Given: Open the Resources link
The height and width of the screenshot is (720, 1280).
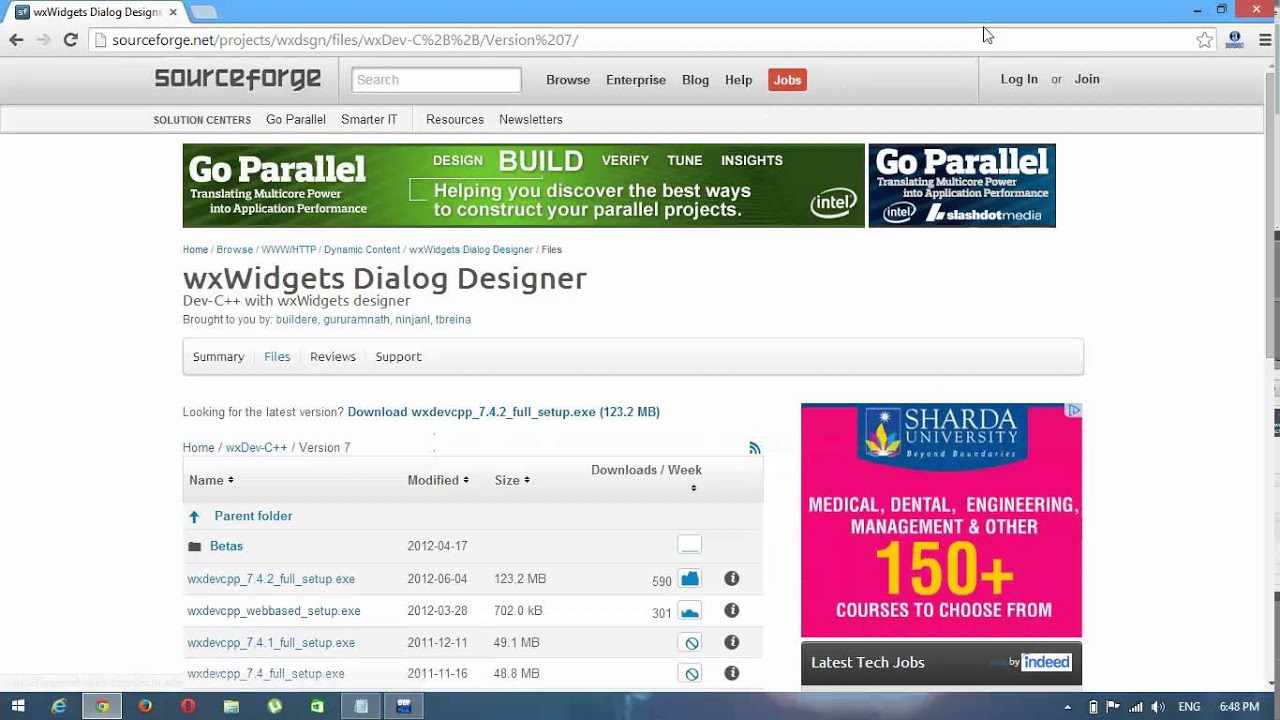Looking at the screenshot, I should tap(455, 119).
